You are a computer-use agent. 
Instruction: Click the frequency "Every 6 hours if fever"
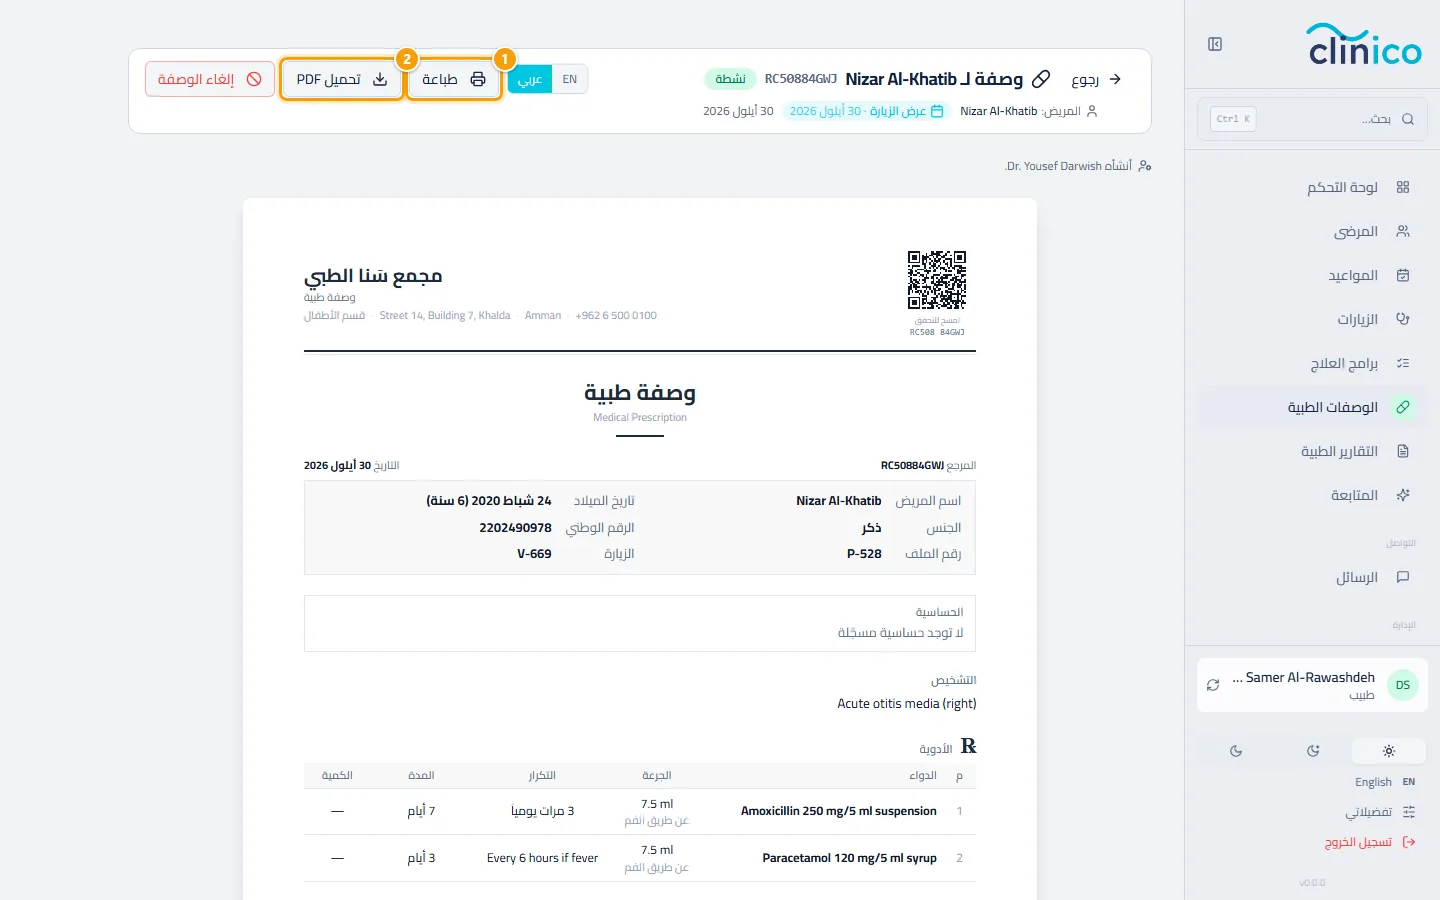coord(542,858)
